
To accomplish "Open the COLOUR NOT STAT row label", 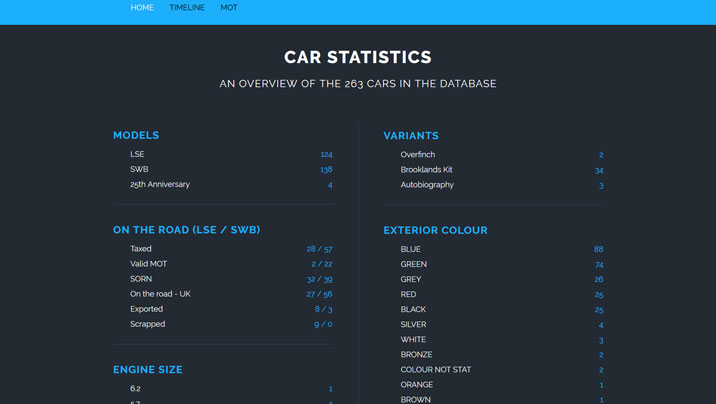I will point(436,370).
